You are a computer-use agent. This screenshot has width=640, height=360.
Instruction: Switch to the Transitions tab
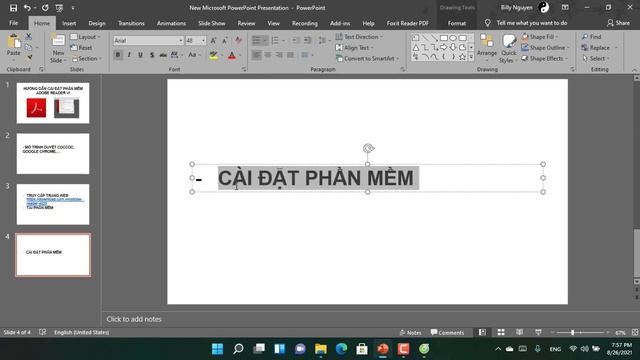131,23
